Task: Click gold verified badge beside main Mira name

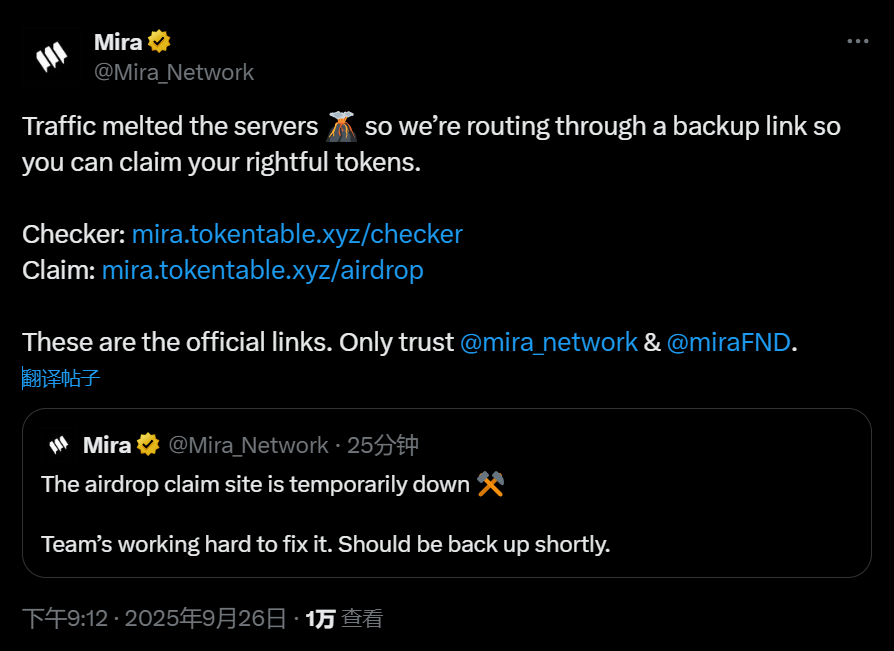Action: click(x=160, y=42)
